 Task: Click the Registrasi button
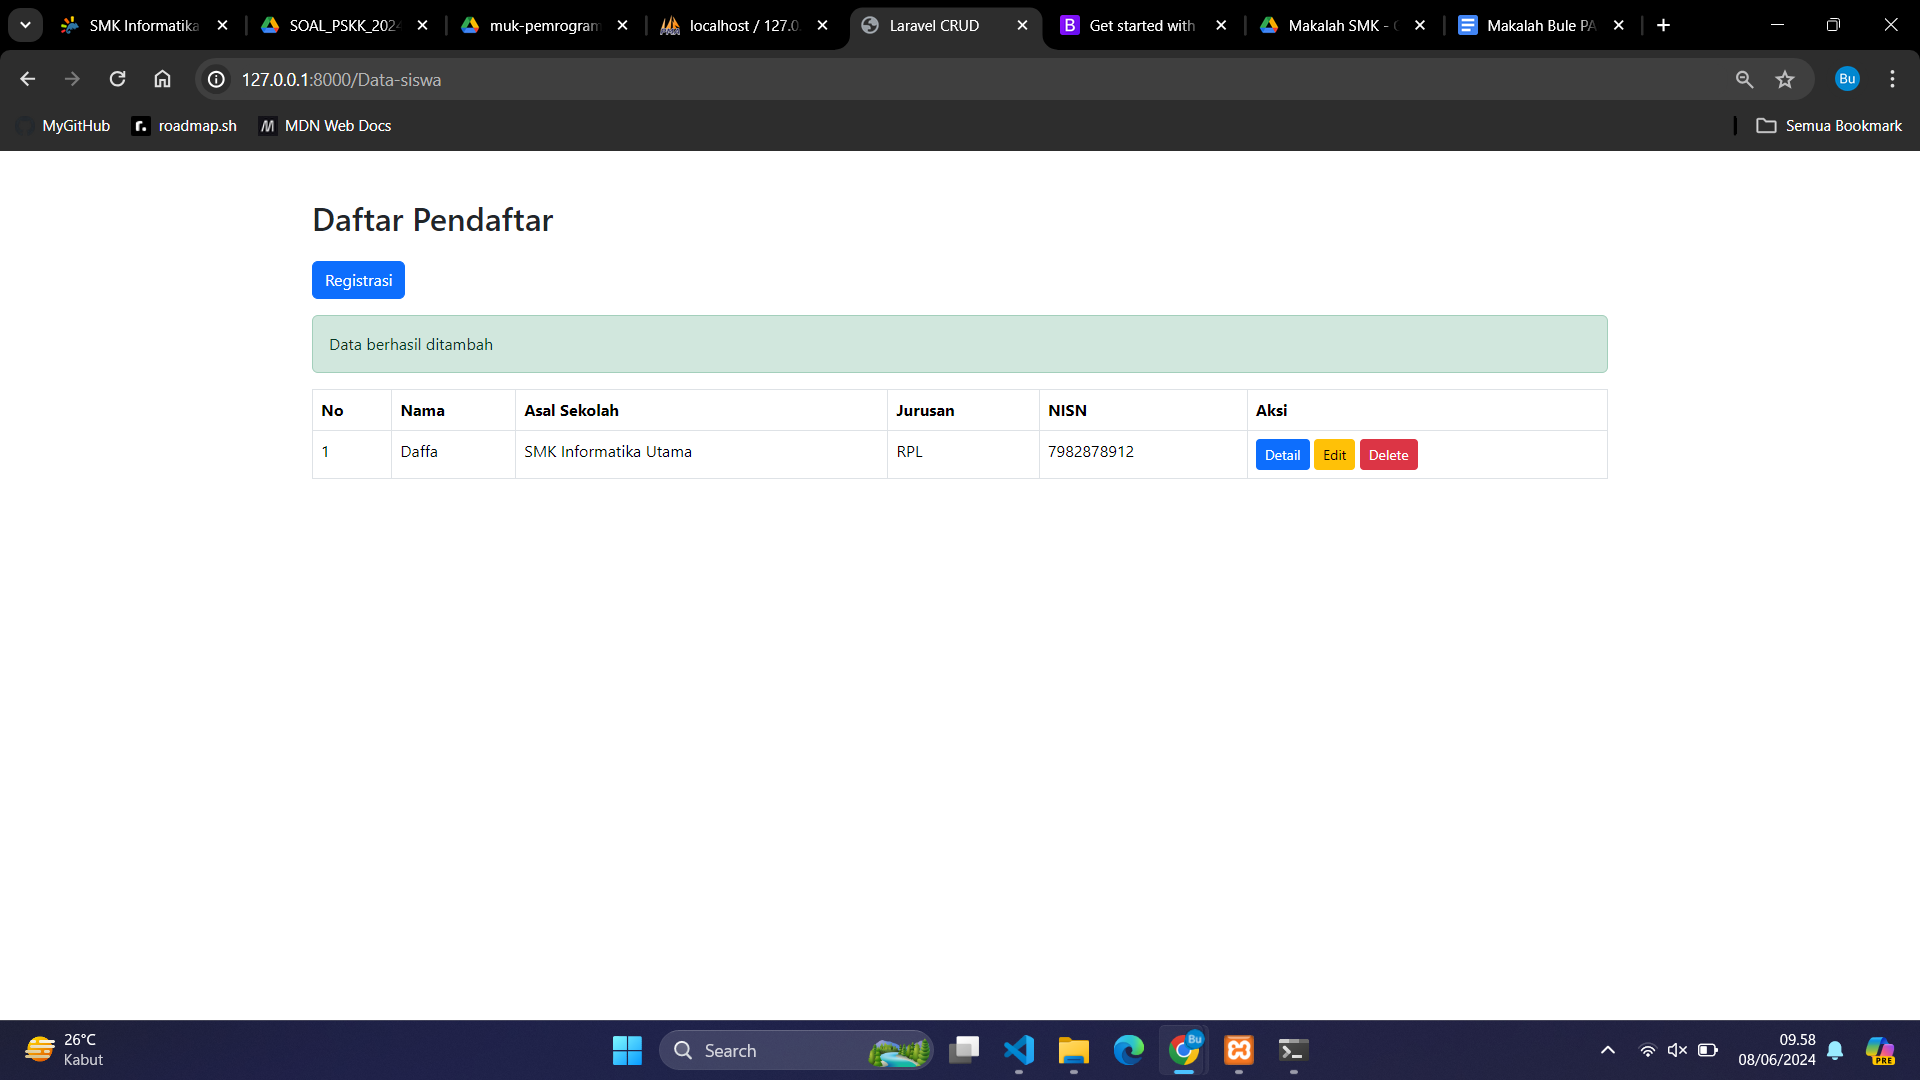[x=358, y=280]
